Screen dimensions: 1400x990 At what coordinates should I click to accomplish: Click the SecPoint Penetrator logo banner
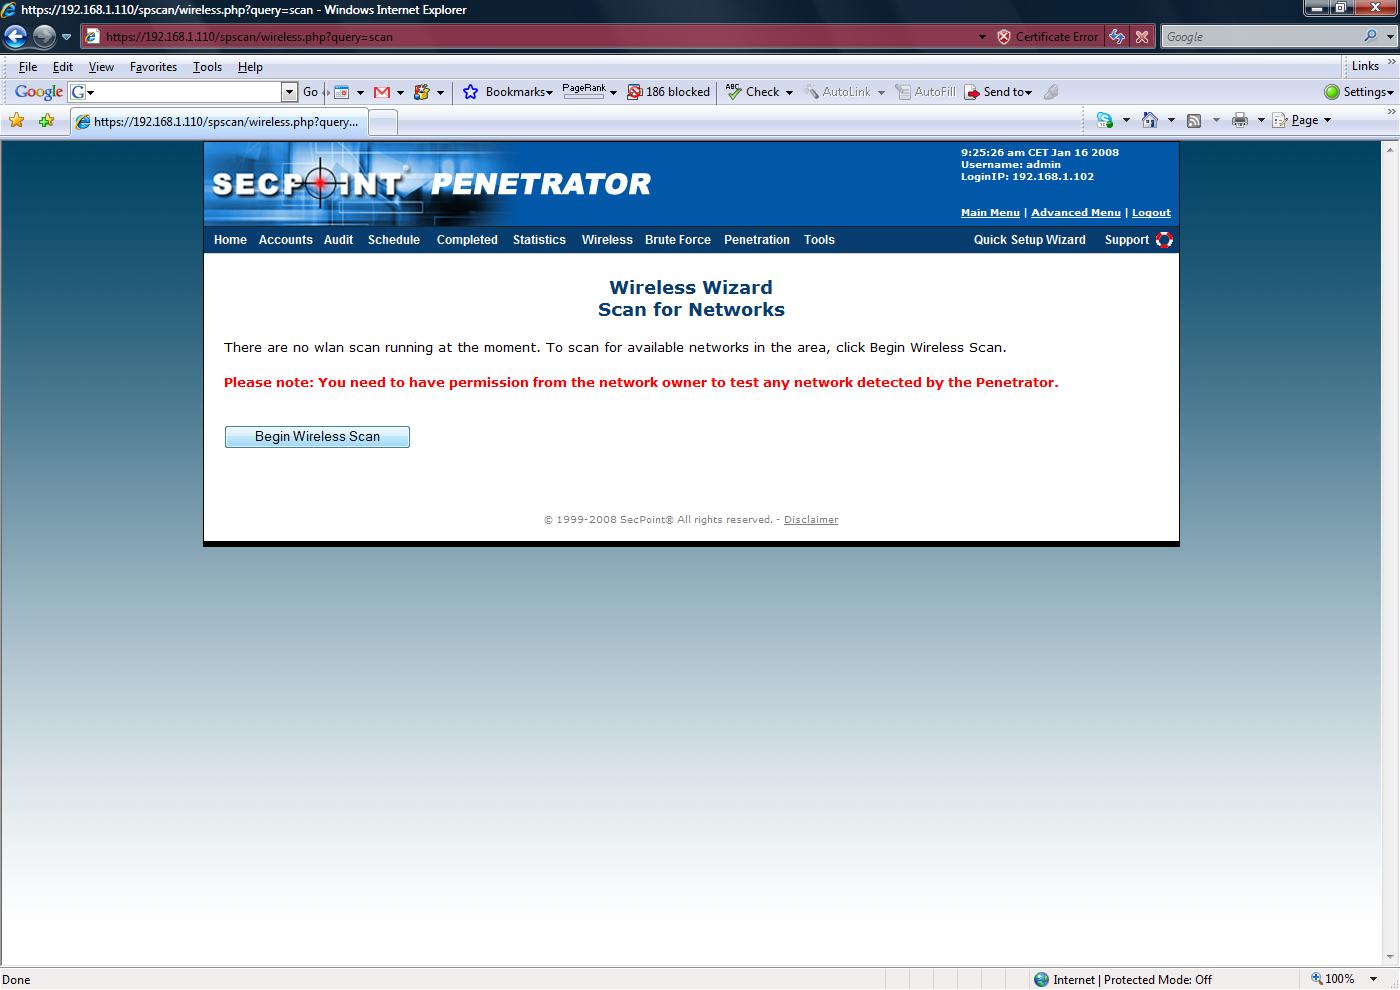click(x=432, y=184)
